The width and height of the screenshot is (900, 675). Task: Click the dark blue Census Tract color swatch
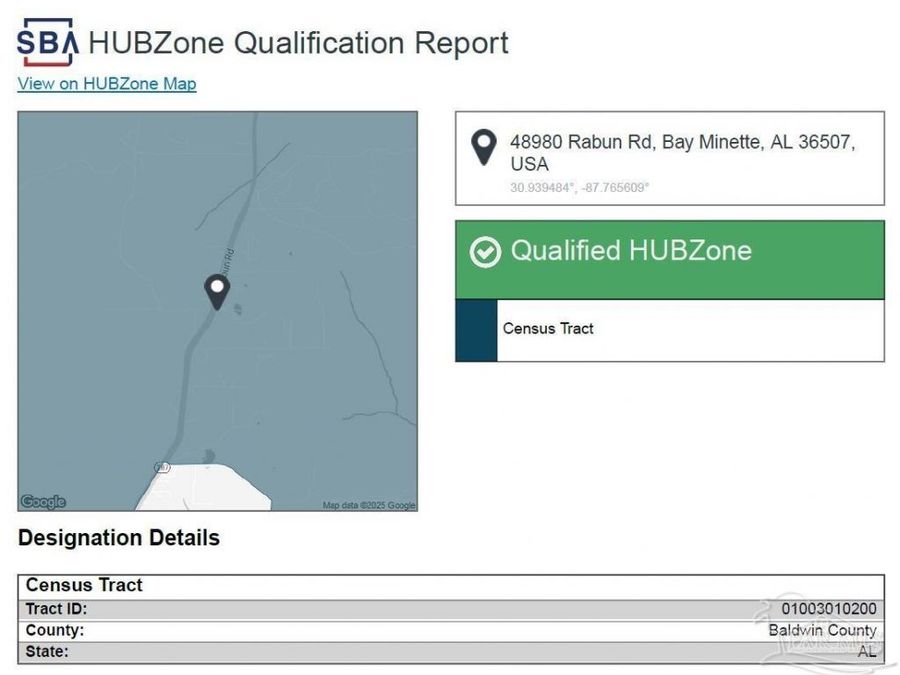(476, 330)
